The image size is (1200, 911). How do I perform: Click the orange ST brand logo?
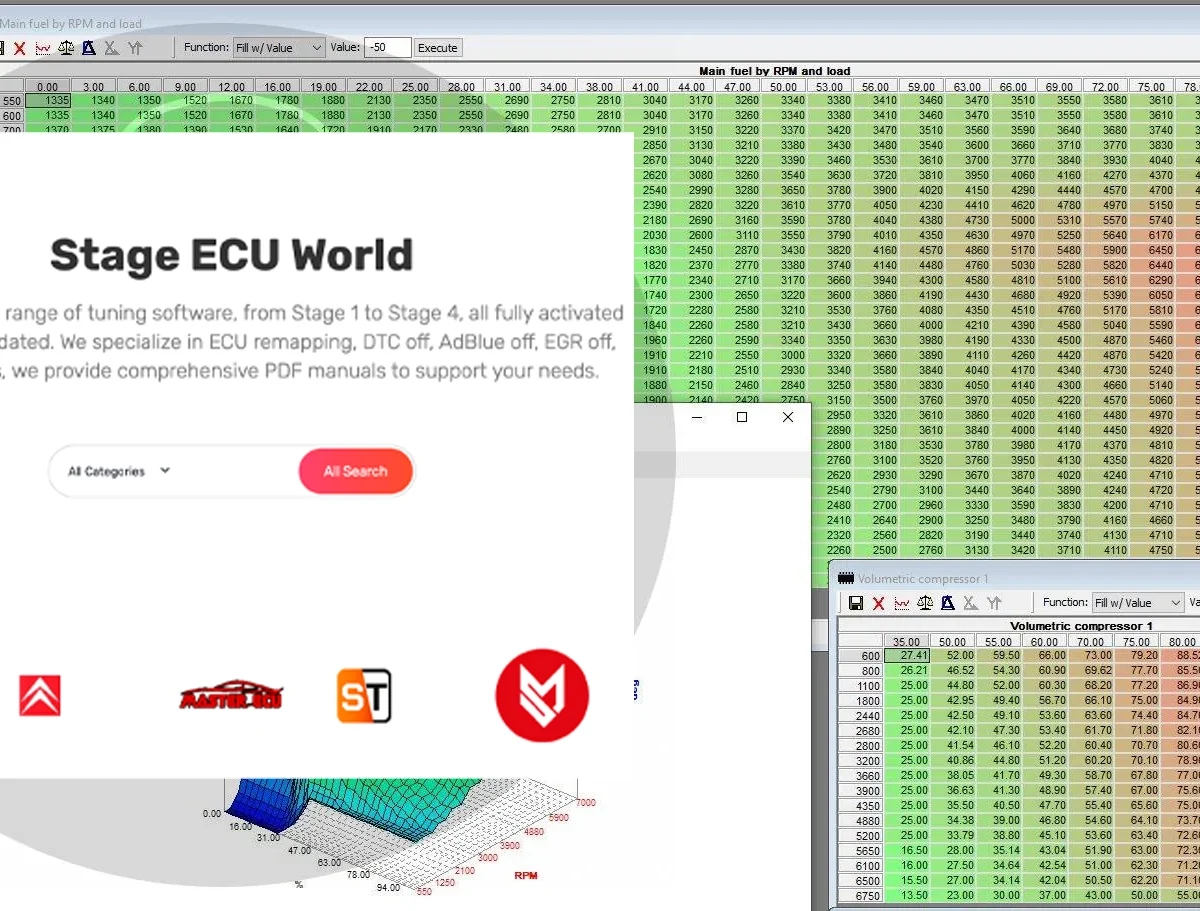point(363,696)
